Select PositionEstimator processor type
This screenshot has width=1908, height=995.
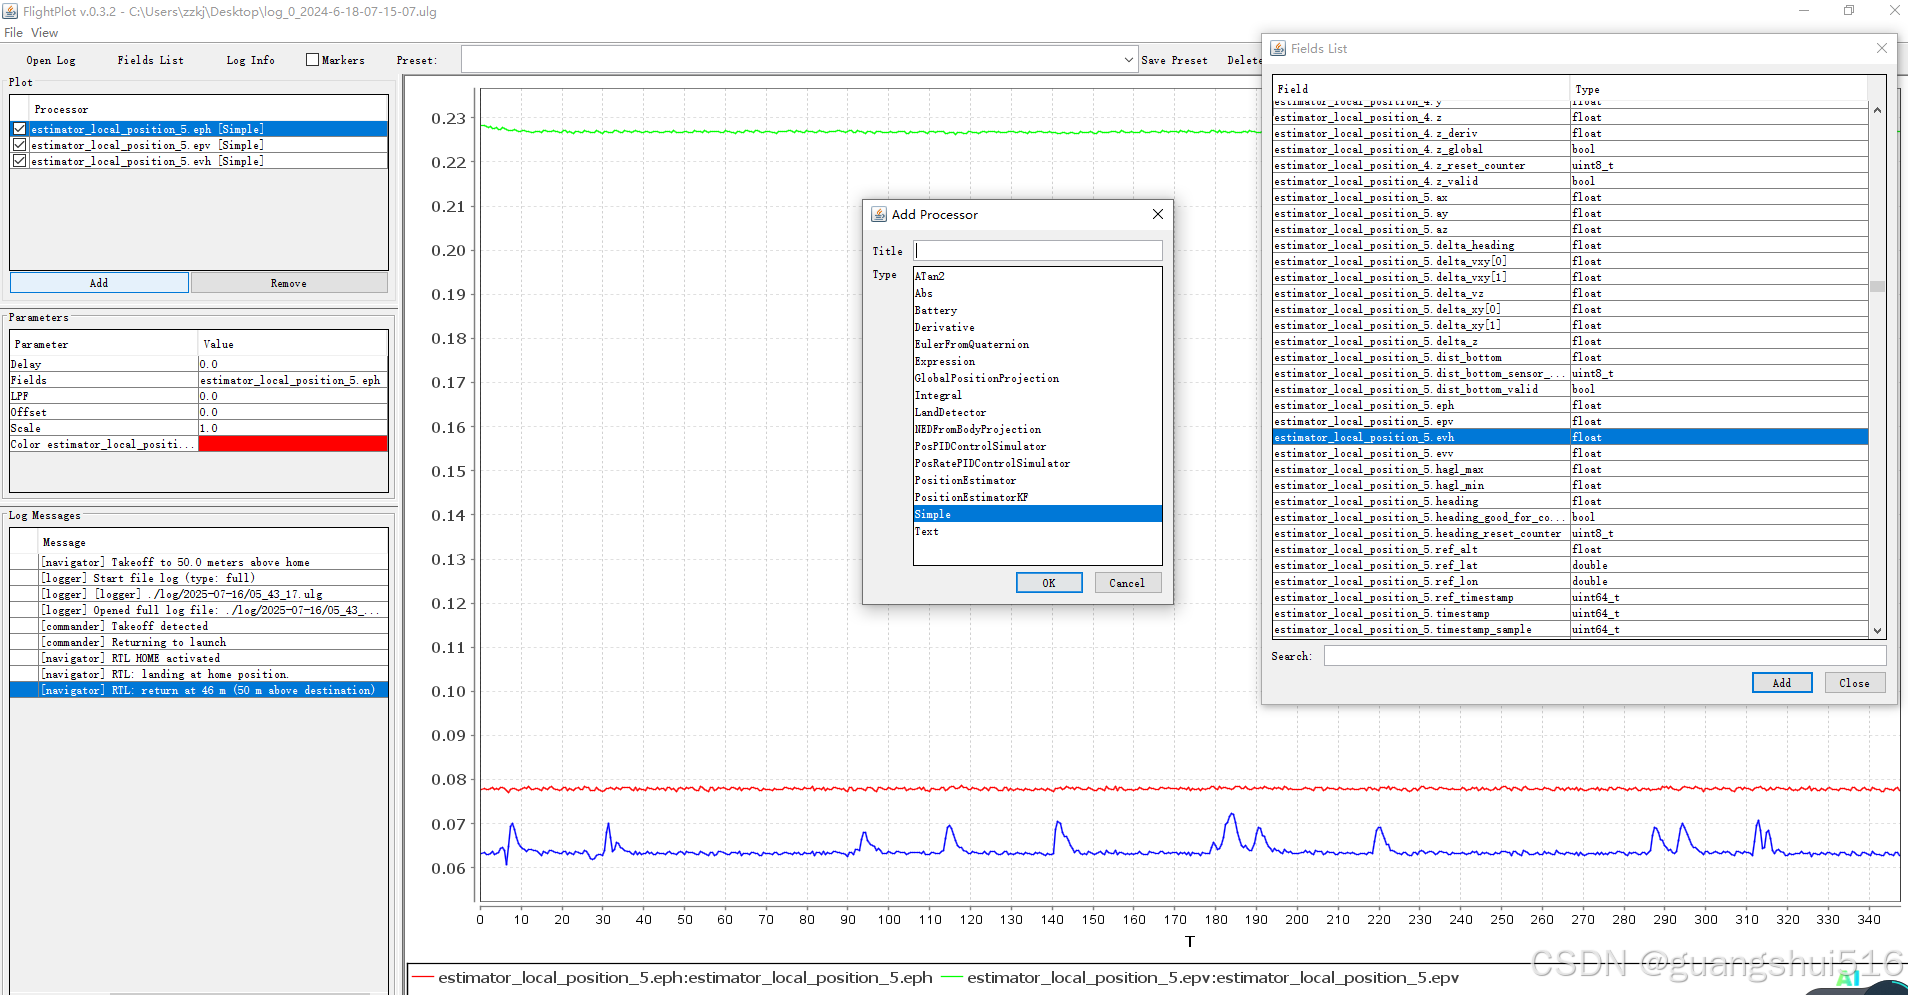(1037, 480)
